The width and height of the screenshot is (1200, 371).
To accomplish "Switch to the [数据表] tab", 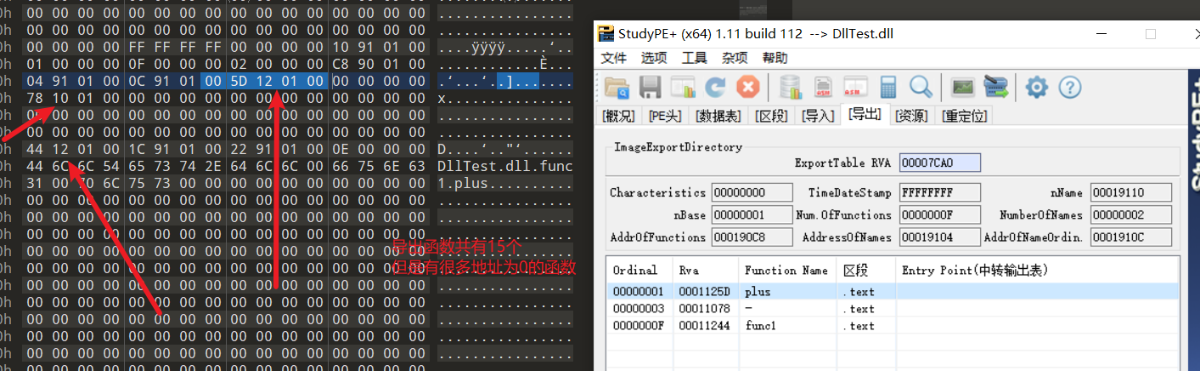I will tap(719, 115).
